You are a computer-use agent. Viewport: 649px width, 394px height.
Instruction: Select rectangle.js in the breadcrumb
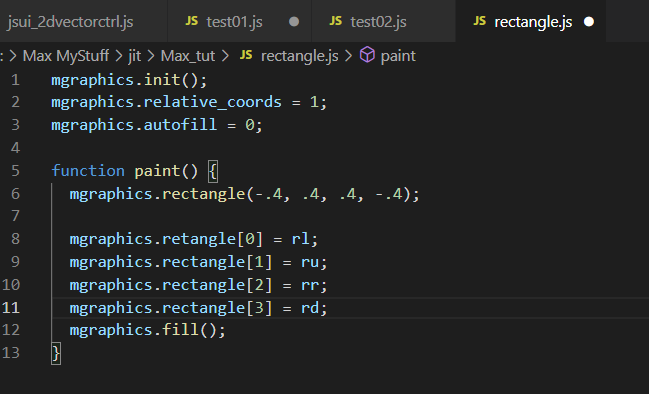(x=300, y=56)
